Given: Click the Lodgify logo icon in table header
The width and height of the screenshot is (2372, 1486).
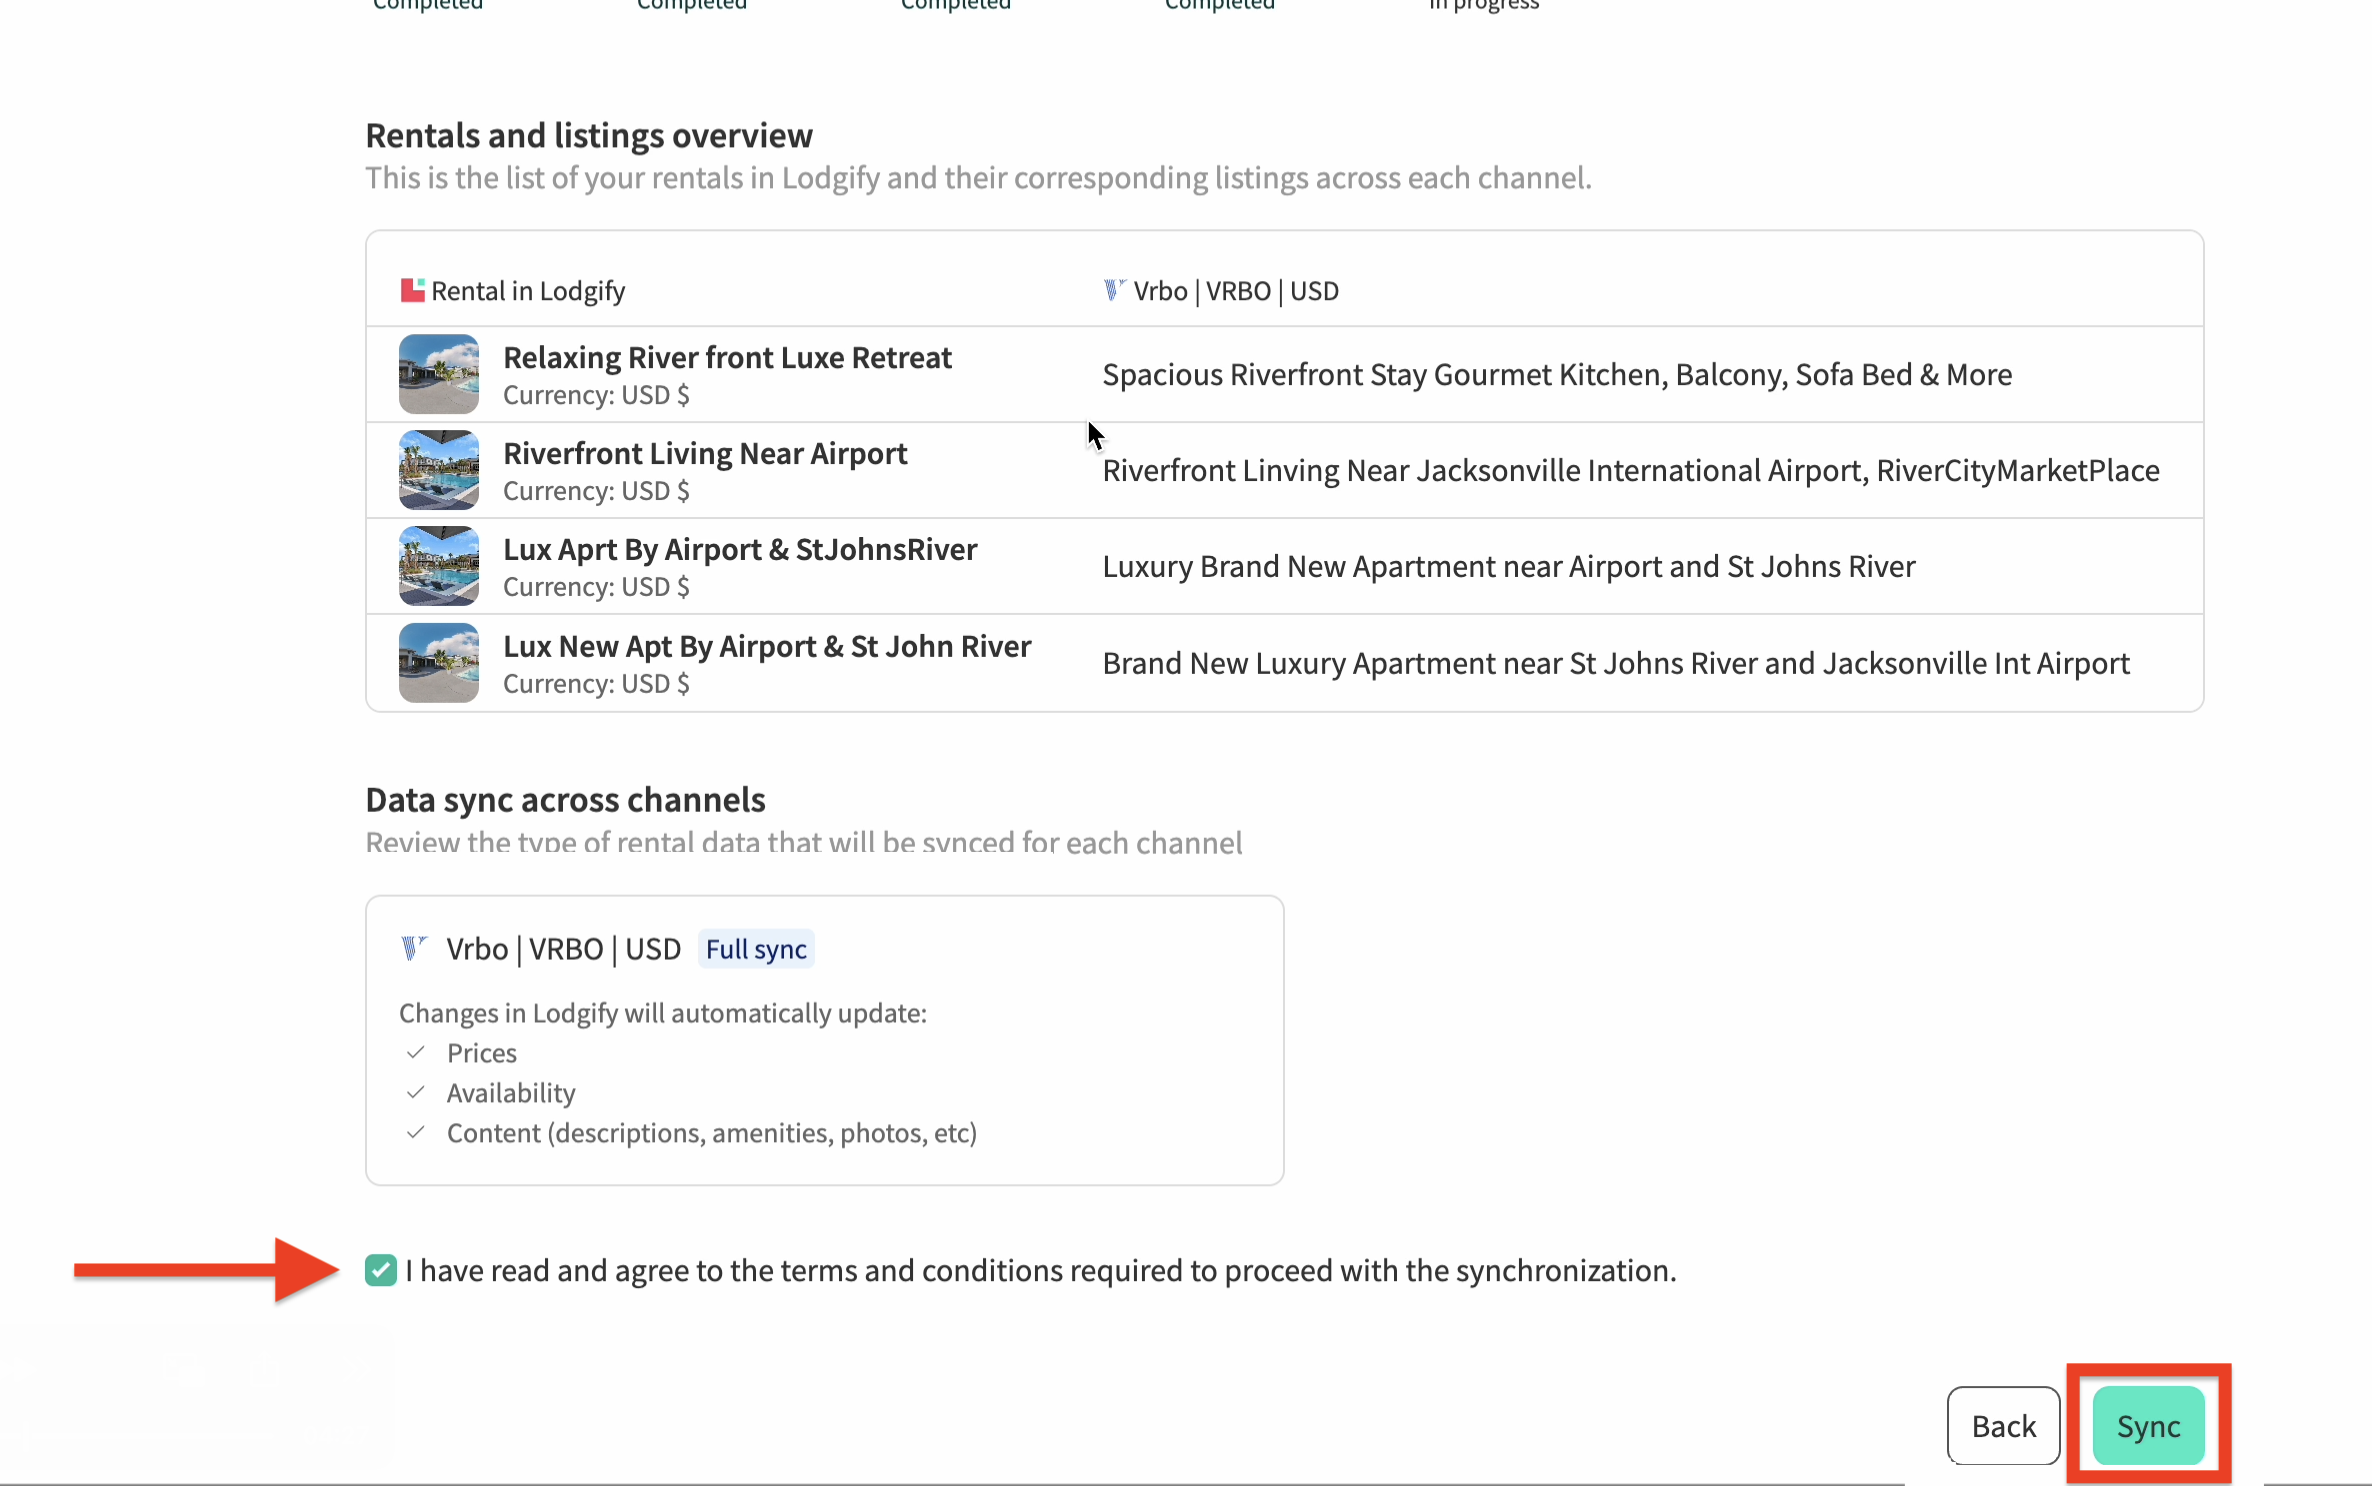Looking at the screenshot, I should click(412, 290).
